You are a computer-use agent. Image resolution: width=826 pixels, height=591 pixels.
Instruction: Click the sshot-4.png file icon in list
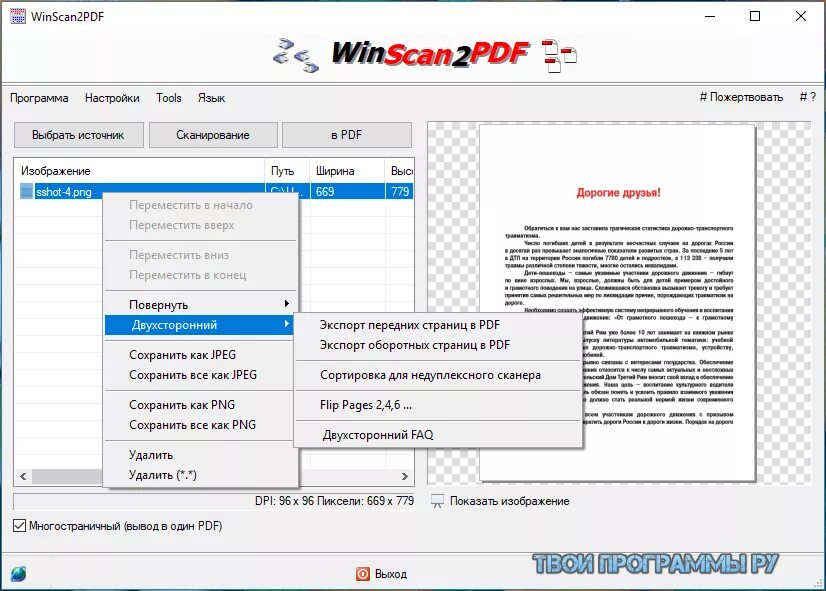(26, 191)
